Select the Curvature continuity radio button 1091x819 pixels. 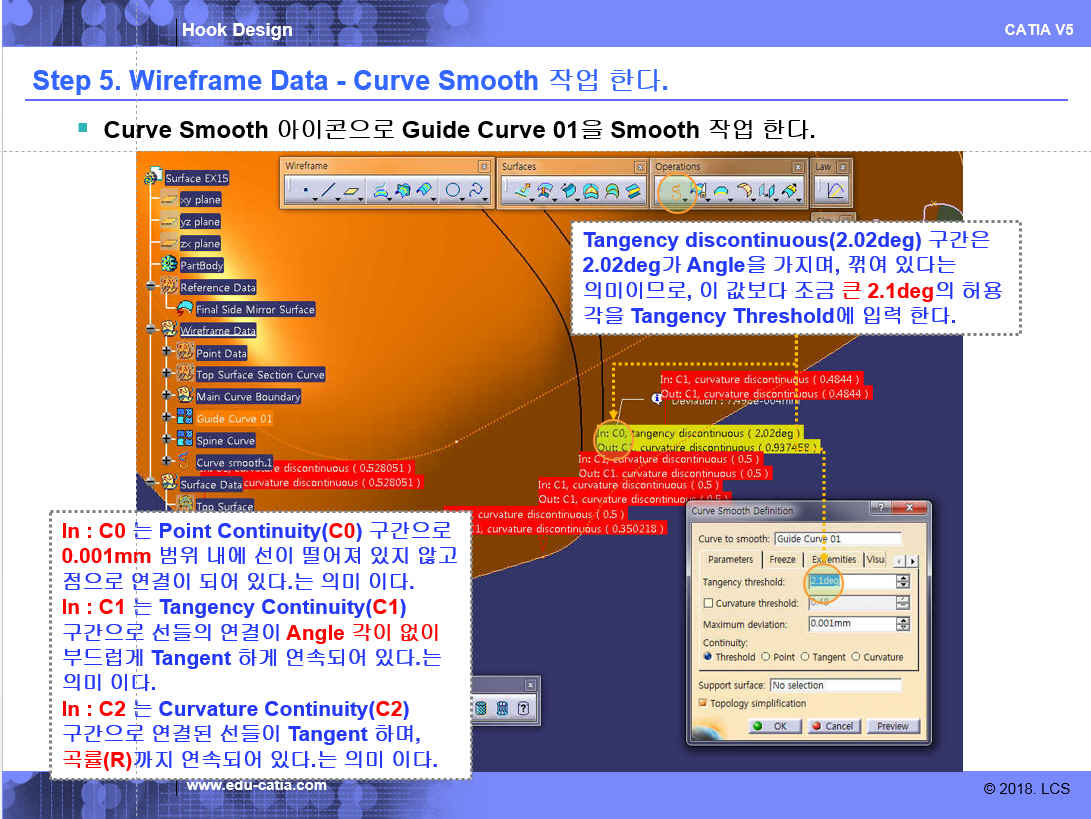click(x=855, y=657)
